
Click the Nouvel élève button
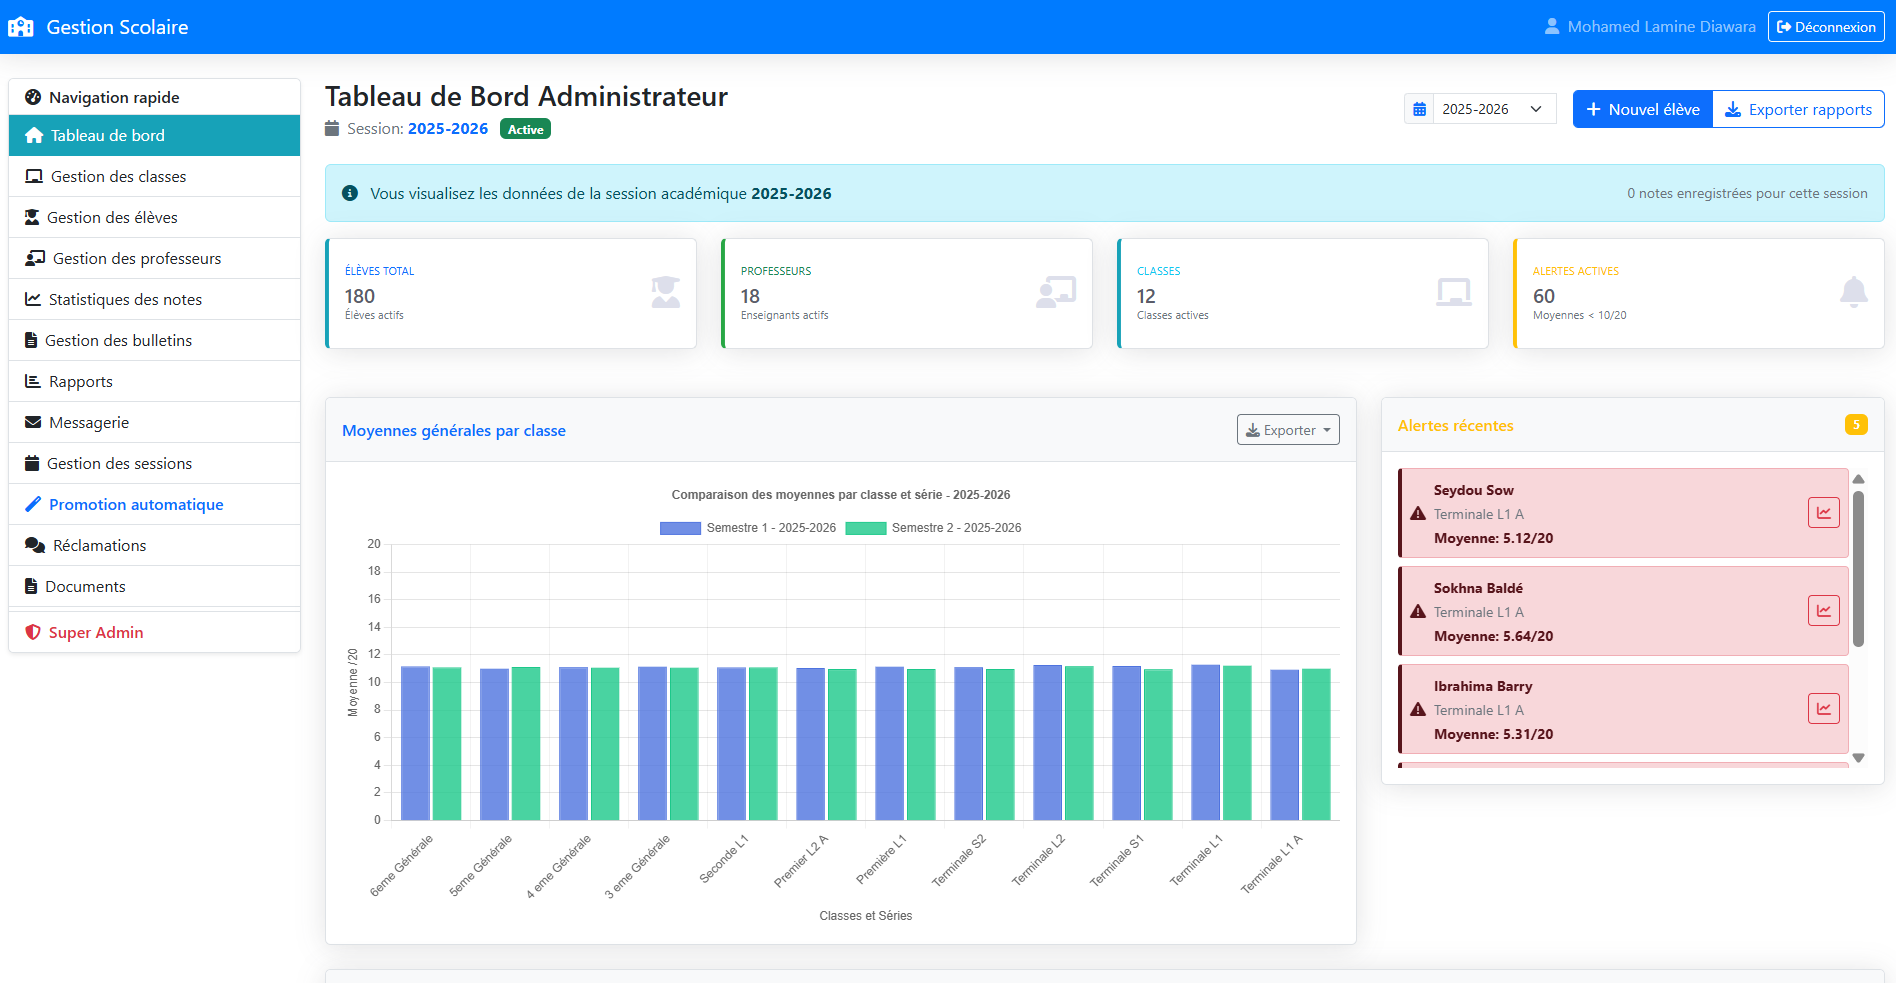pos(1642,109)
